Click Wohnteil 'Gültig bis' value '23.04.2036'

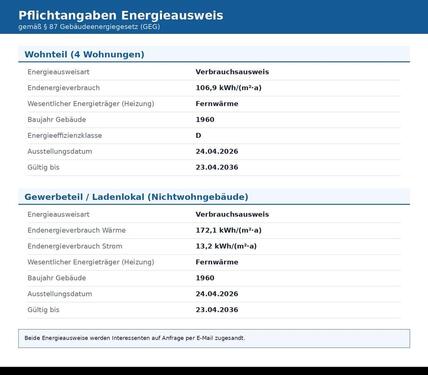pos(217,167)
